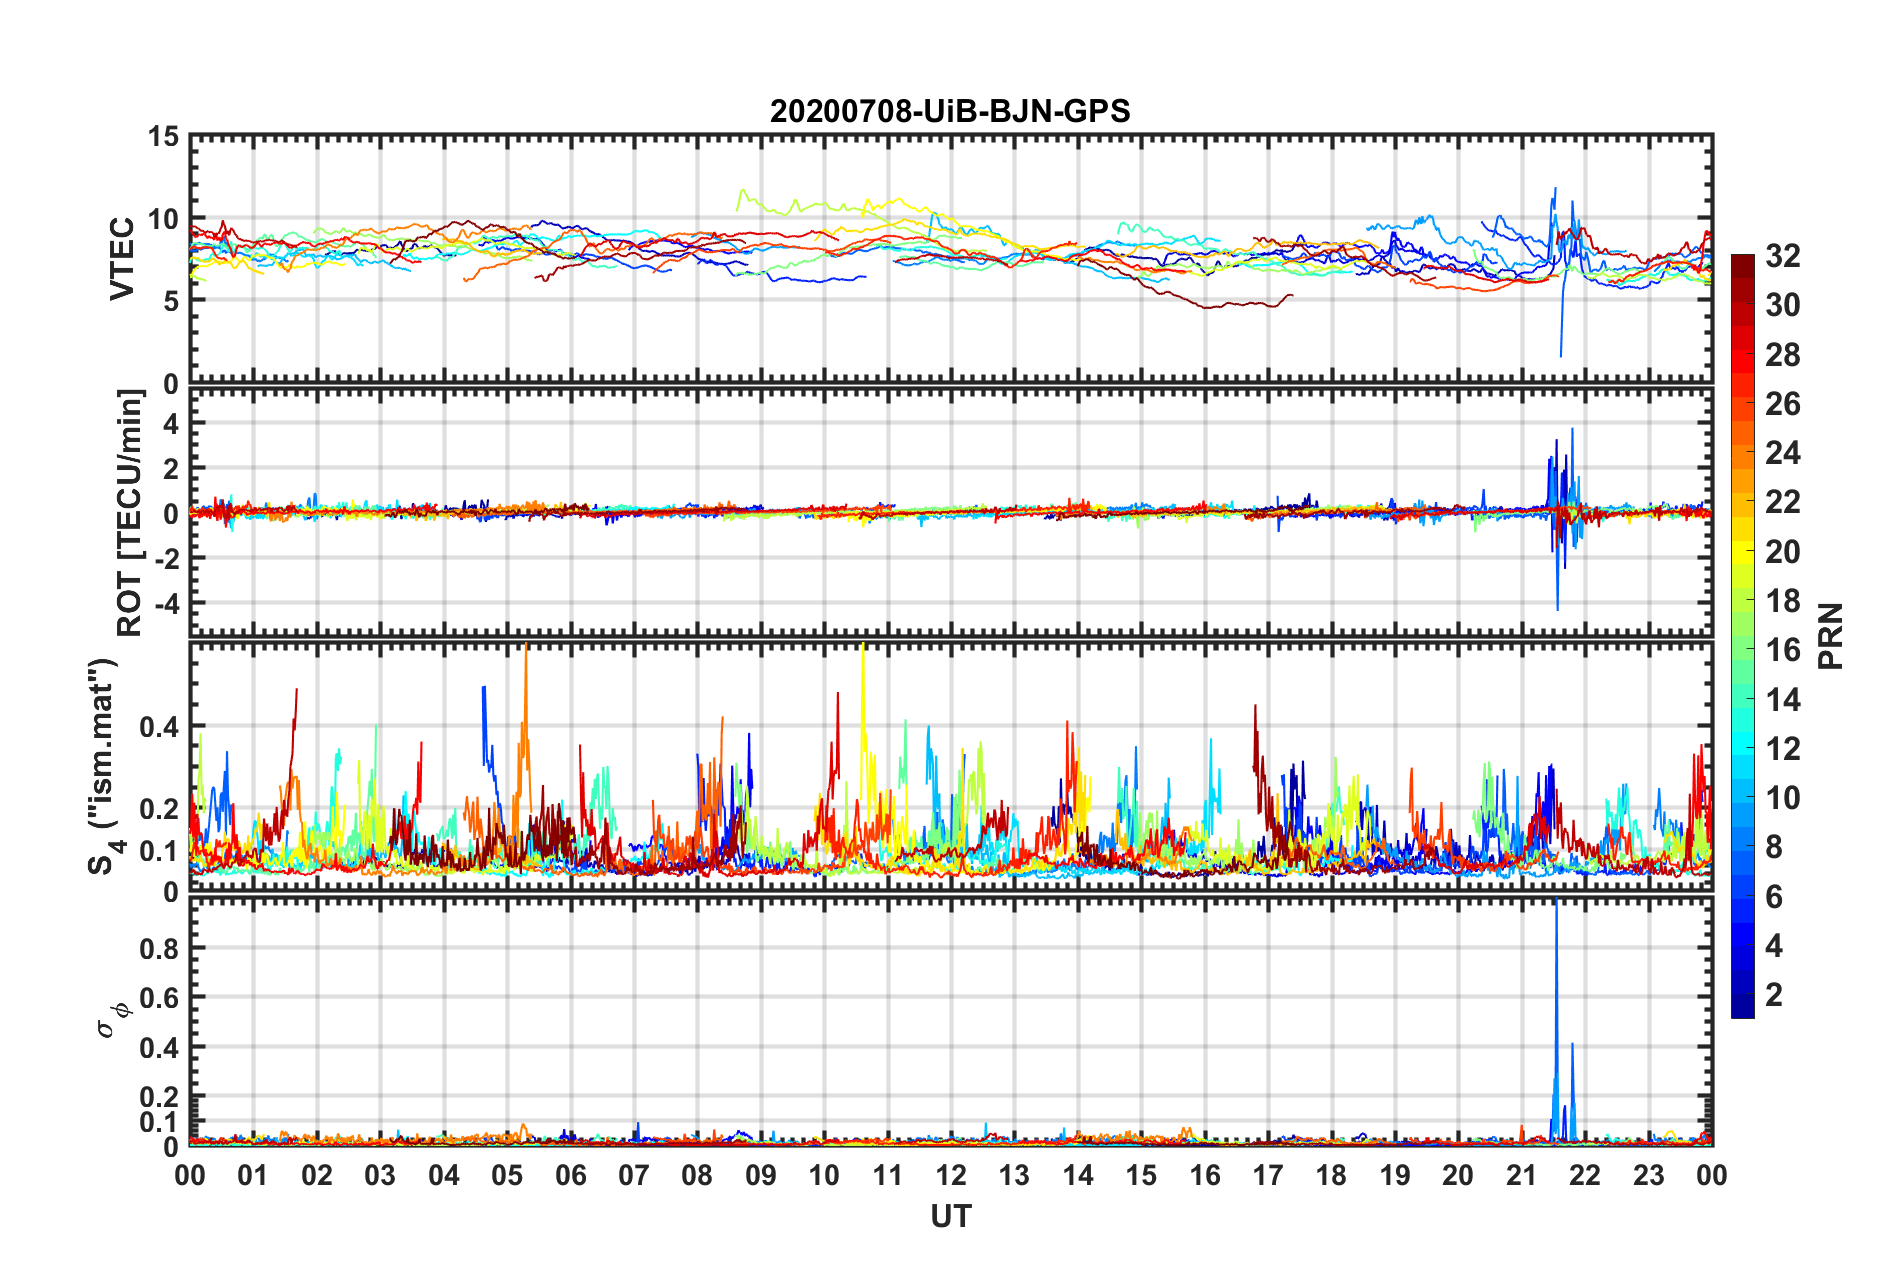Click the plot title 20200708-UiB-BJN-GPS

click(x=950, y=111)
